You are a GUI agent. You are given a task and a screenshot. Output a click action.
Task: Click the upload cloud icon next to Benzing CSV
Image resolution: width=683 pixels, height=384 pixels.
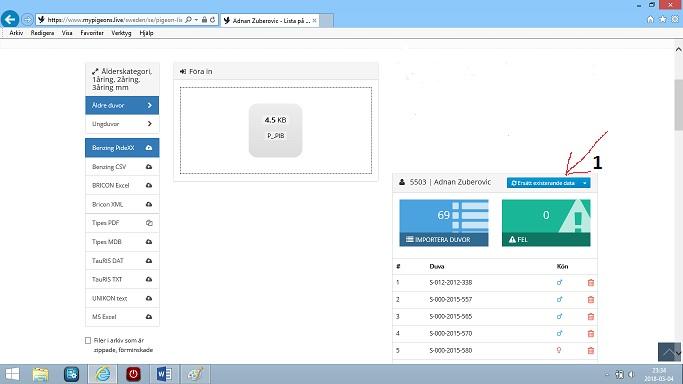point(149,167)
